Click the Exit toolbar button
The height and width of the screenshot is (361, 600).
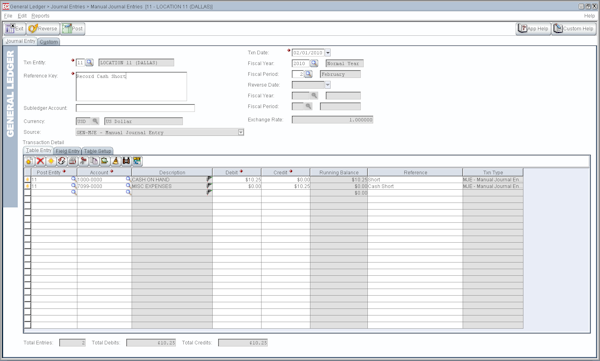(15, 29)
